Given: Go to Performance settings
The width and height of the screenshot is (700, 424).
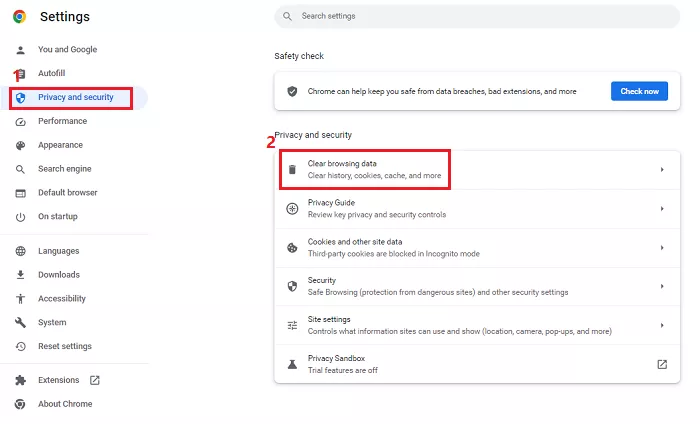Looking at the screenshot, I should tap(62, 121).
